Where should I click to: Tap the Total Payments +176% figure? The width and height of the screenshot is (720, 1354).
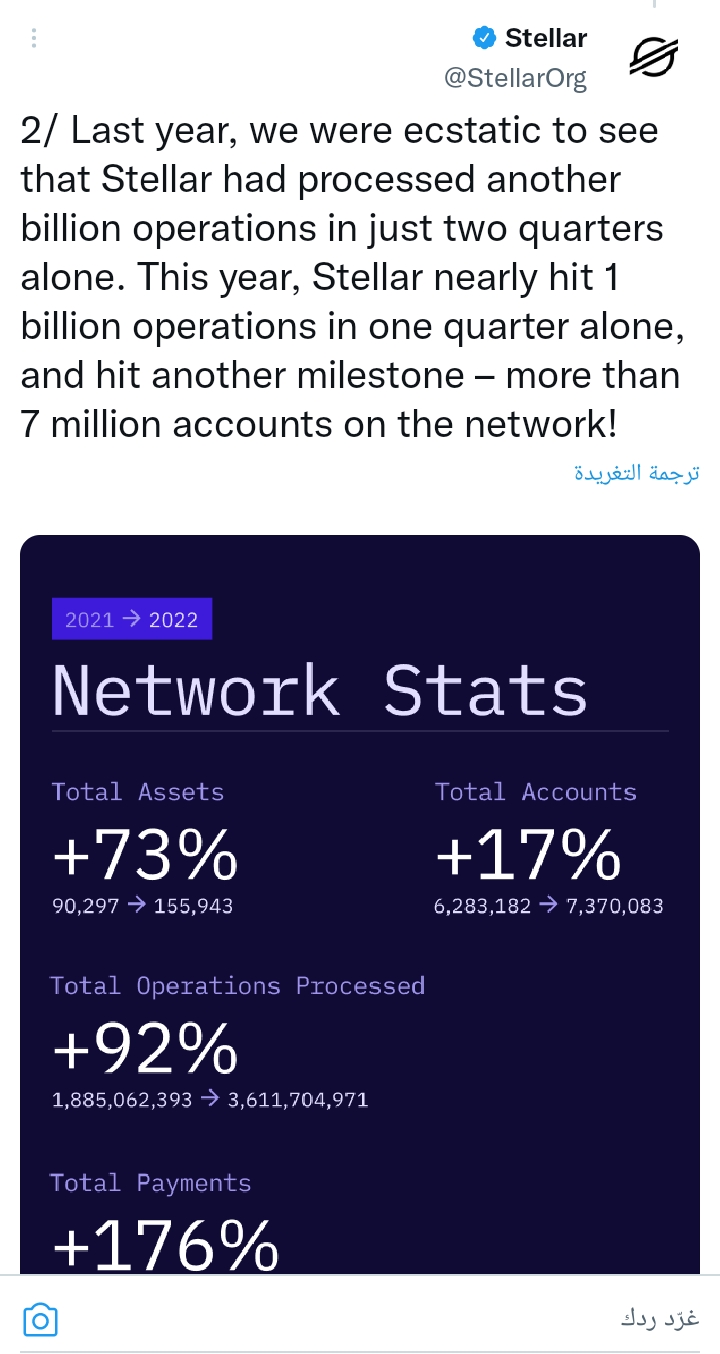point(165,1244)
